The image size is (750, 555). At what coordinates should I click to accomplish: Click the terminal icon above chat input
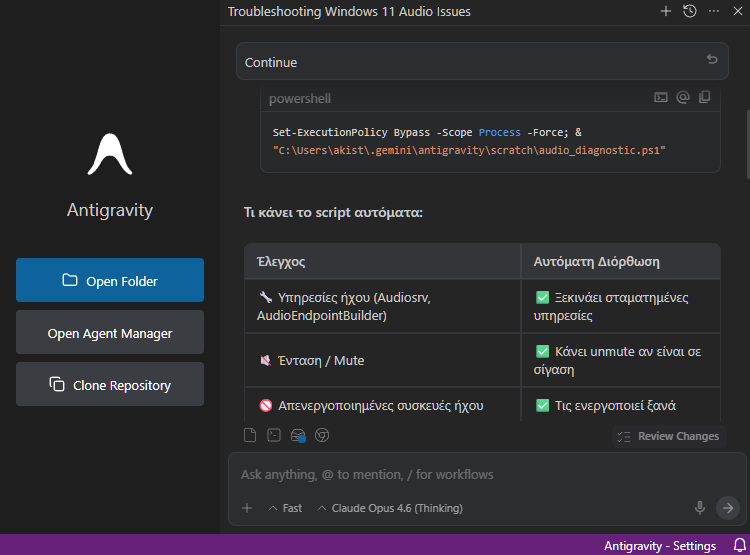click(274, 435)
